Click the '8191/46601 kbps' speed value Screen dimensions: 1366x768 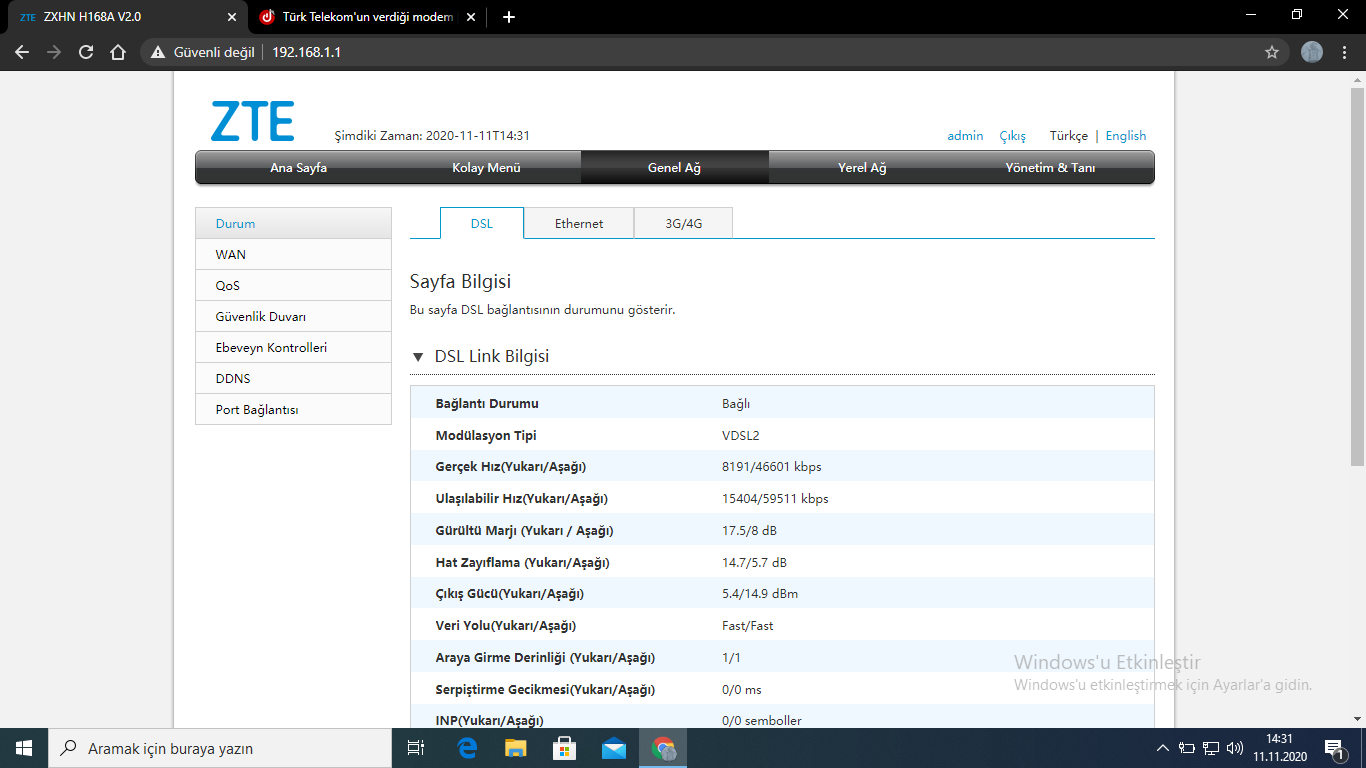click(772, 467)
